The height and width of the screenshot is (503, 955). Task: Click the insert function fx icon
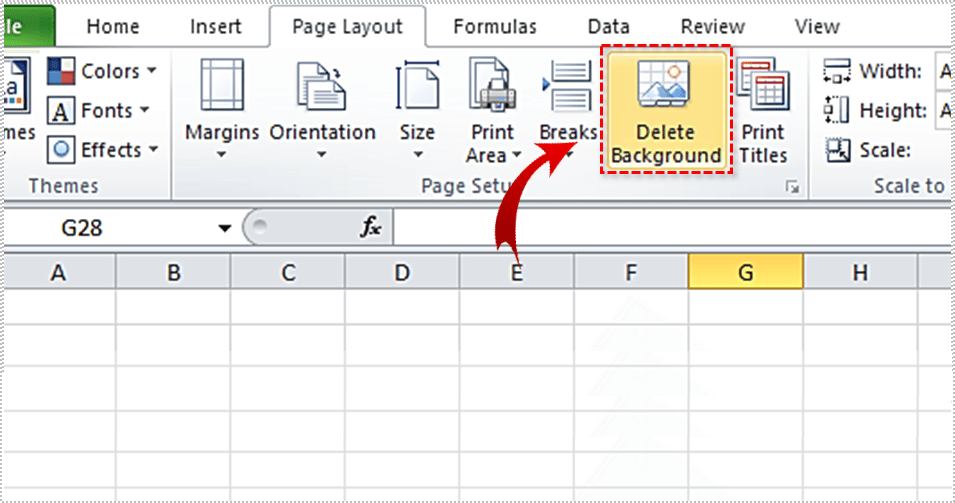click(x=371, y=228)
